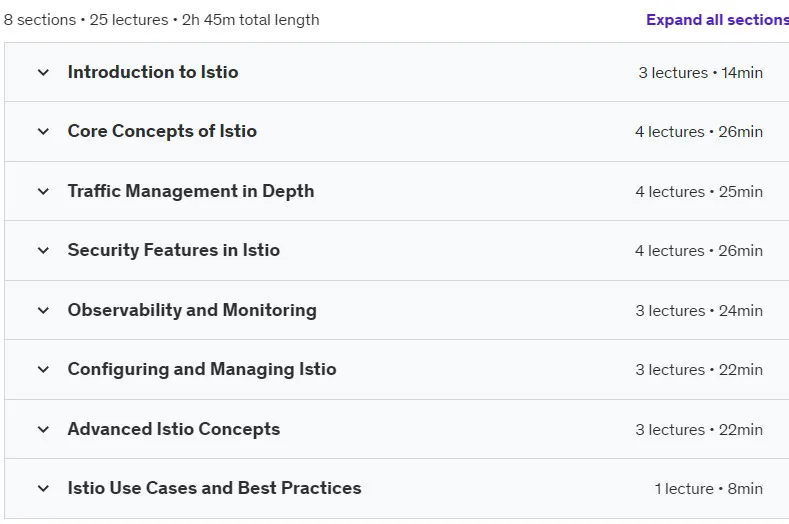This screenshot has height=524, width=789.
Task: Open Observability and Monitoring title
Action: 192,310
